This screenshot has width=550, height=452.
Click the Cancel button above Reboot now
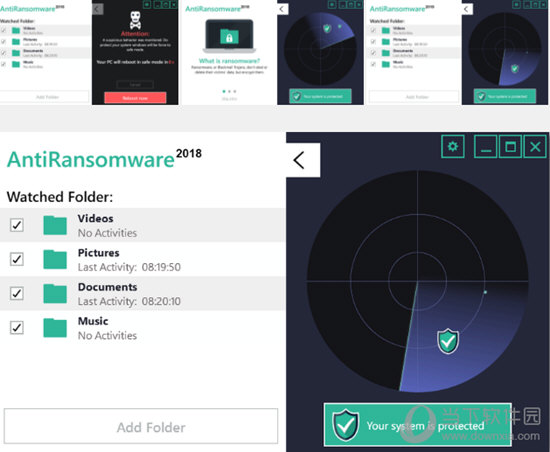click(x=135, y=85)
